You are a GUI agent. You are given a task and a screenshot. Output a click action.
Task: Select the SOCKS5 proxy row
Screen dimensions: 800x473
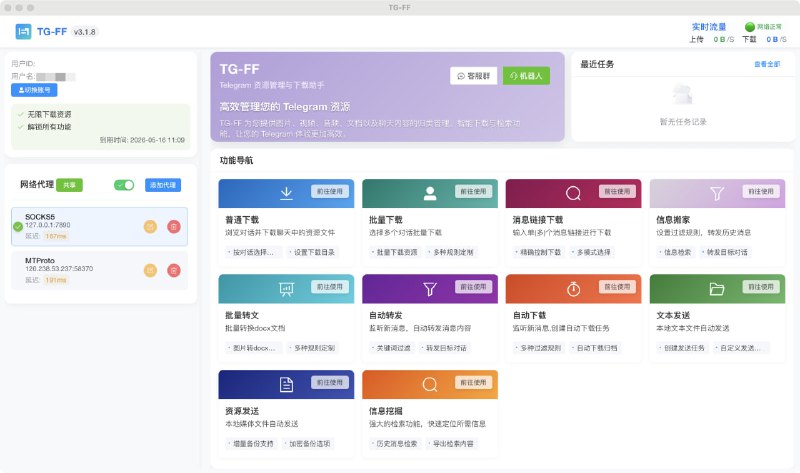click(x=99, y=227)
